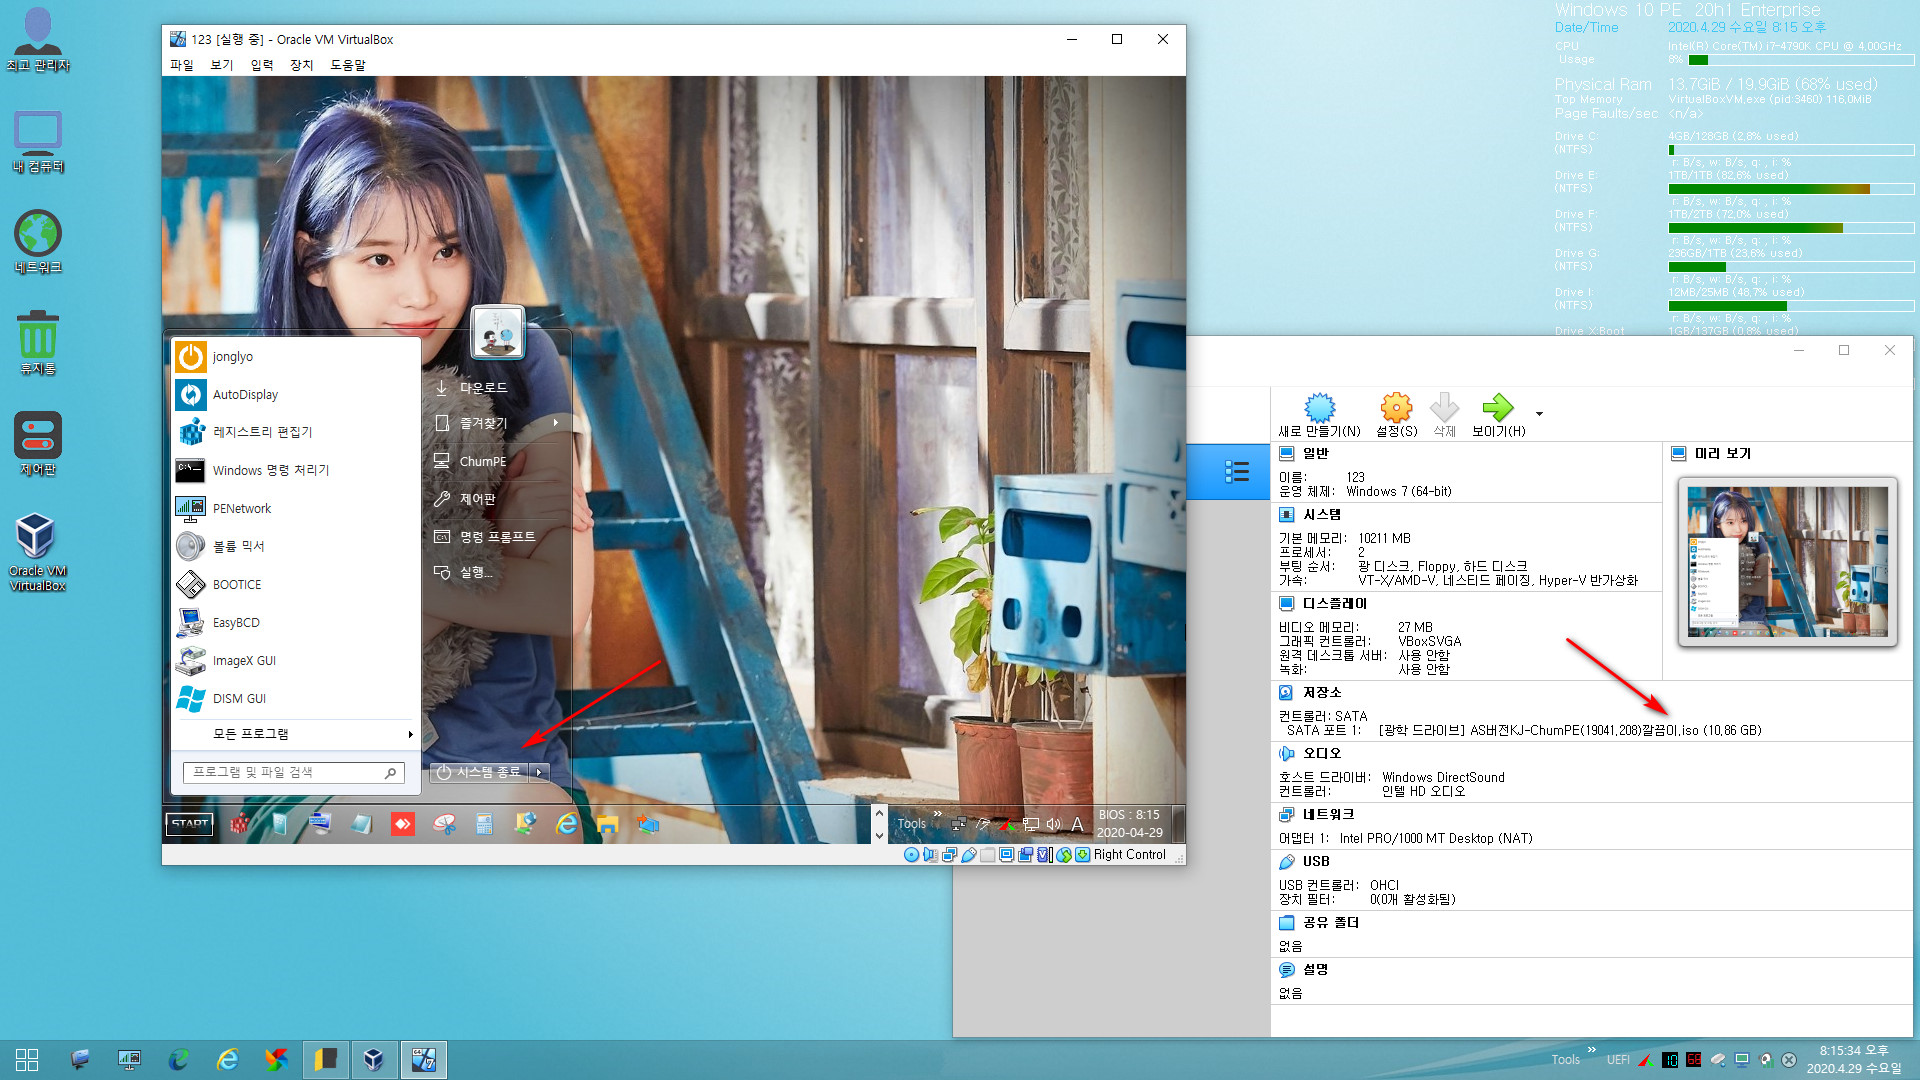Click VM status bar optical disk icon
This screenshot has width=1920, height=1080.
click(x=911, y=855)
